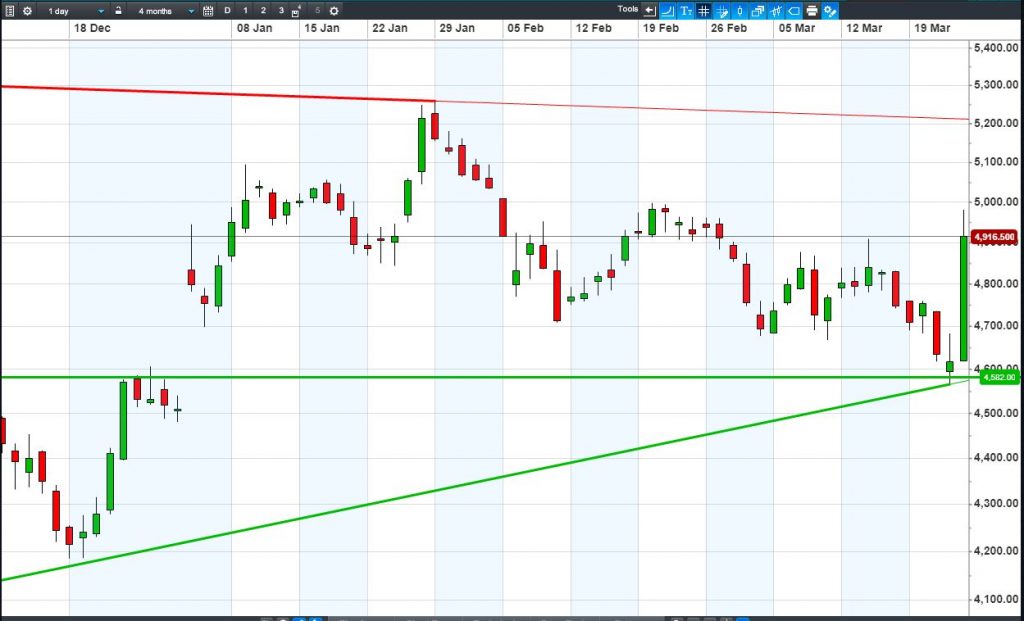Click the 12 Mar date label
The height and width of the screenshot is (621, 1024).
(x=863, y=29)
